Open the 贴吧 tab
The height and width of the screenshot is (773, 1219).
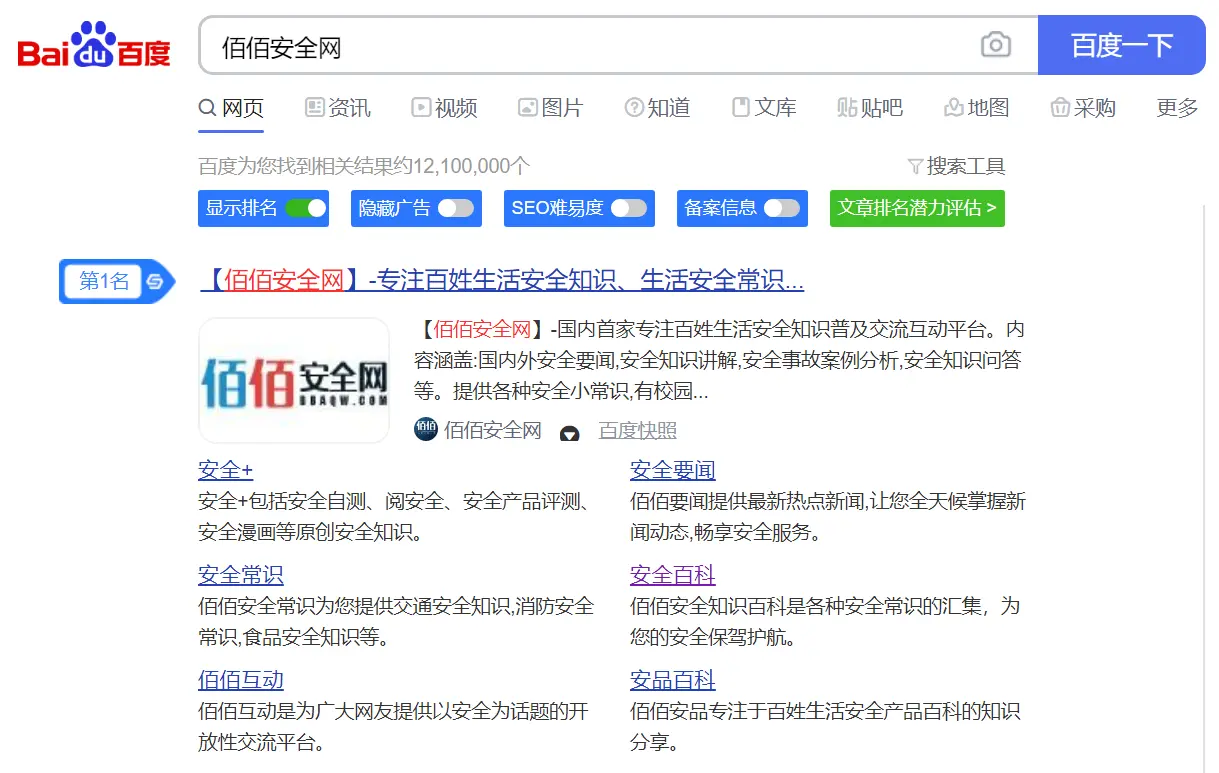pos(870,108)
